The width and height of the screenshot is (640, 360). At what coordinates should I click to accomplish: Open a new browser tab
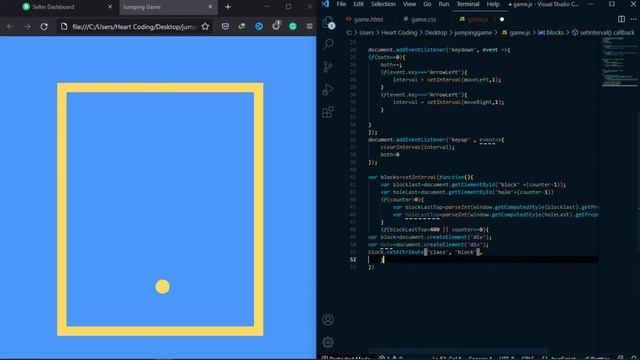point(228,7)
